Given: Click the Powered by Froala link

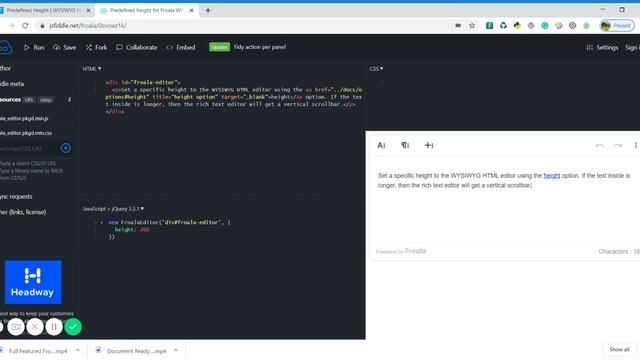Looking at the screenshot, I should click(401, 251).
